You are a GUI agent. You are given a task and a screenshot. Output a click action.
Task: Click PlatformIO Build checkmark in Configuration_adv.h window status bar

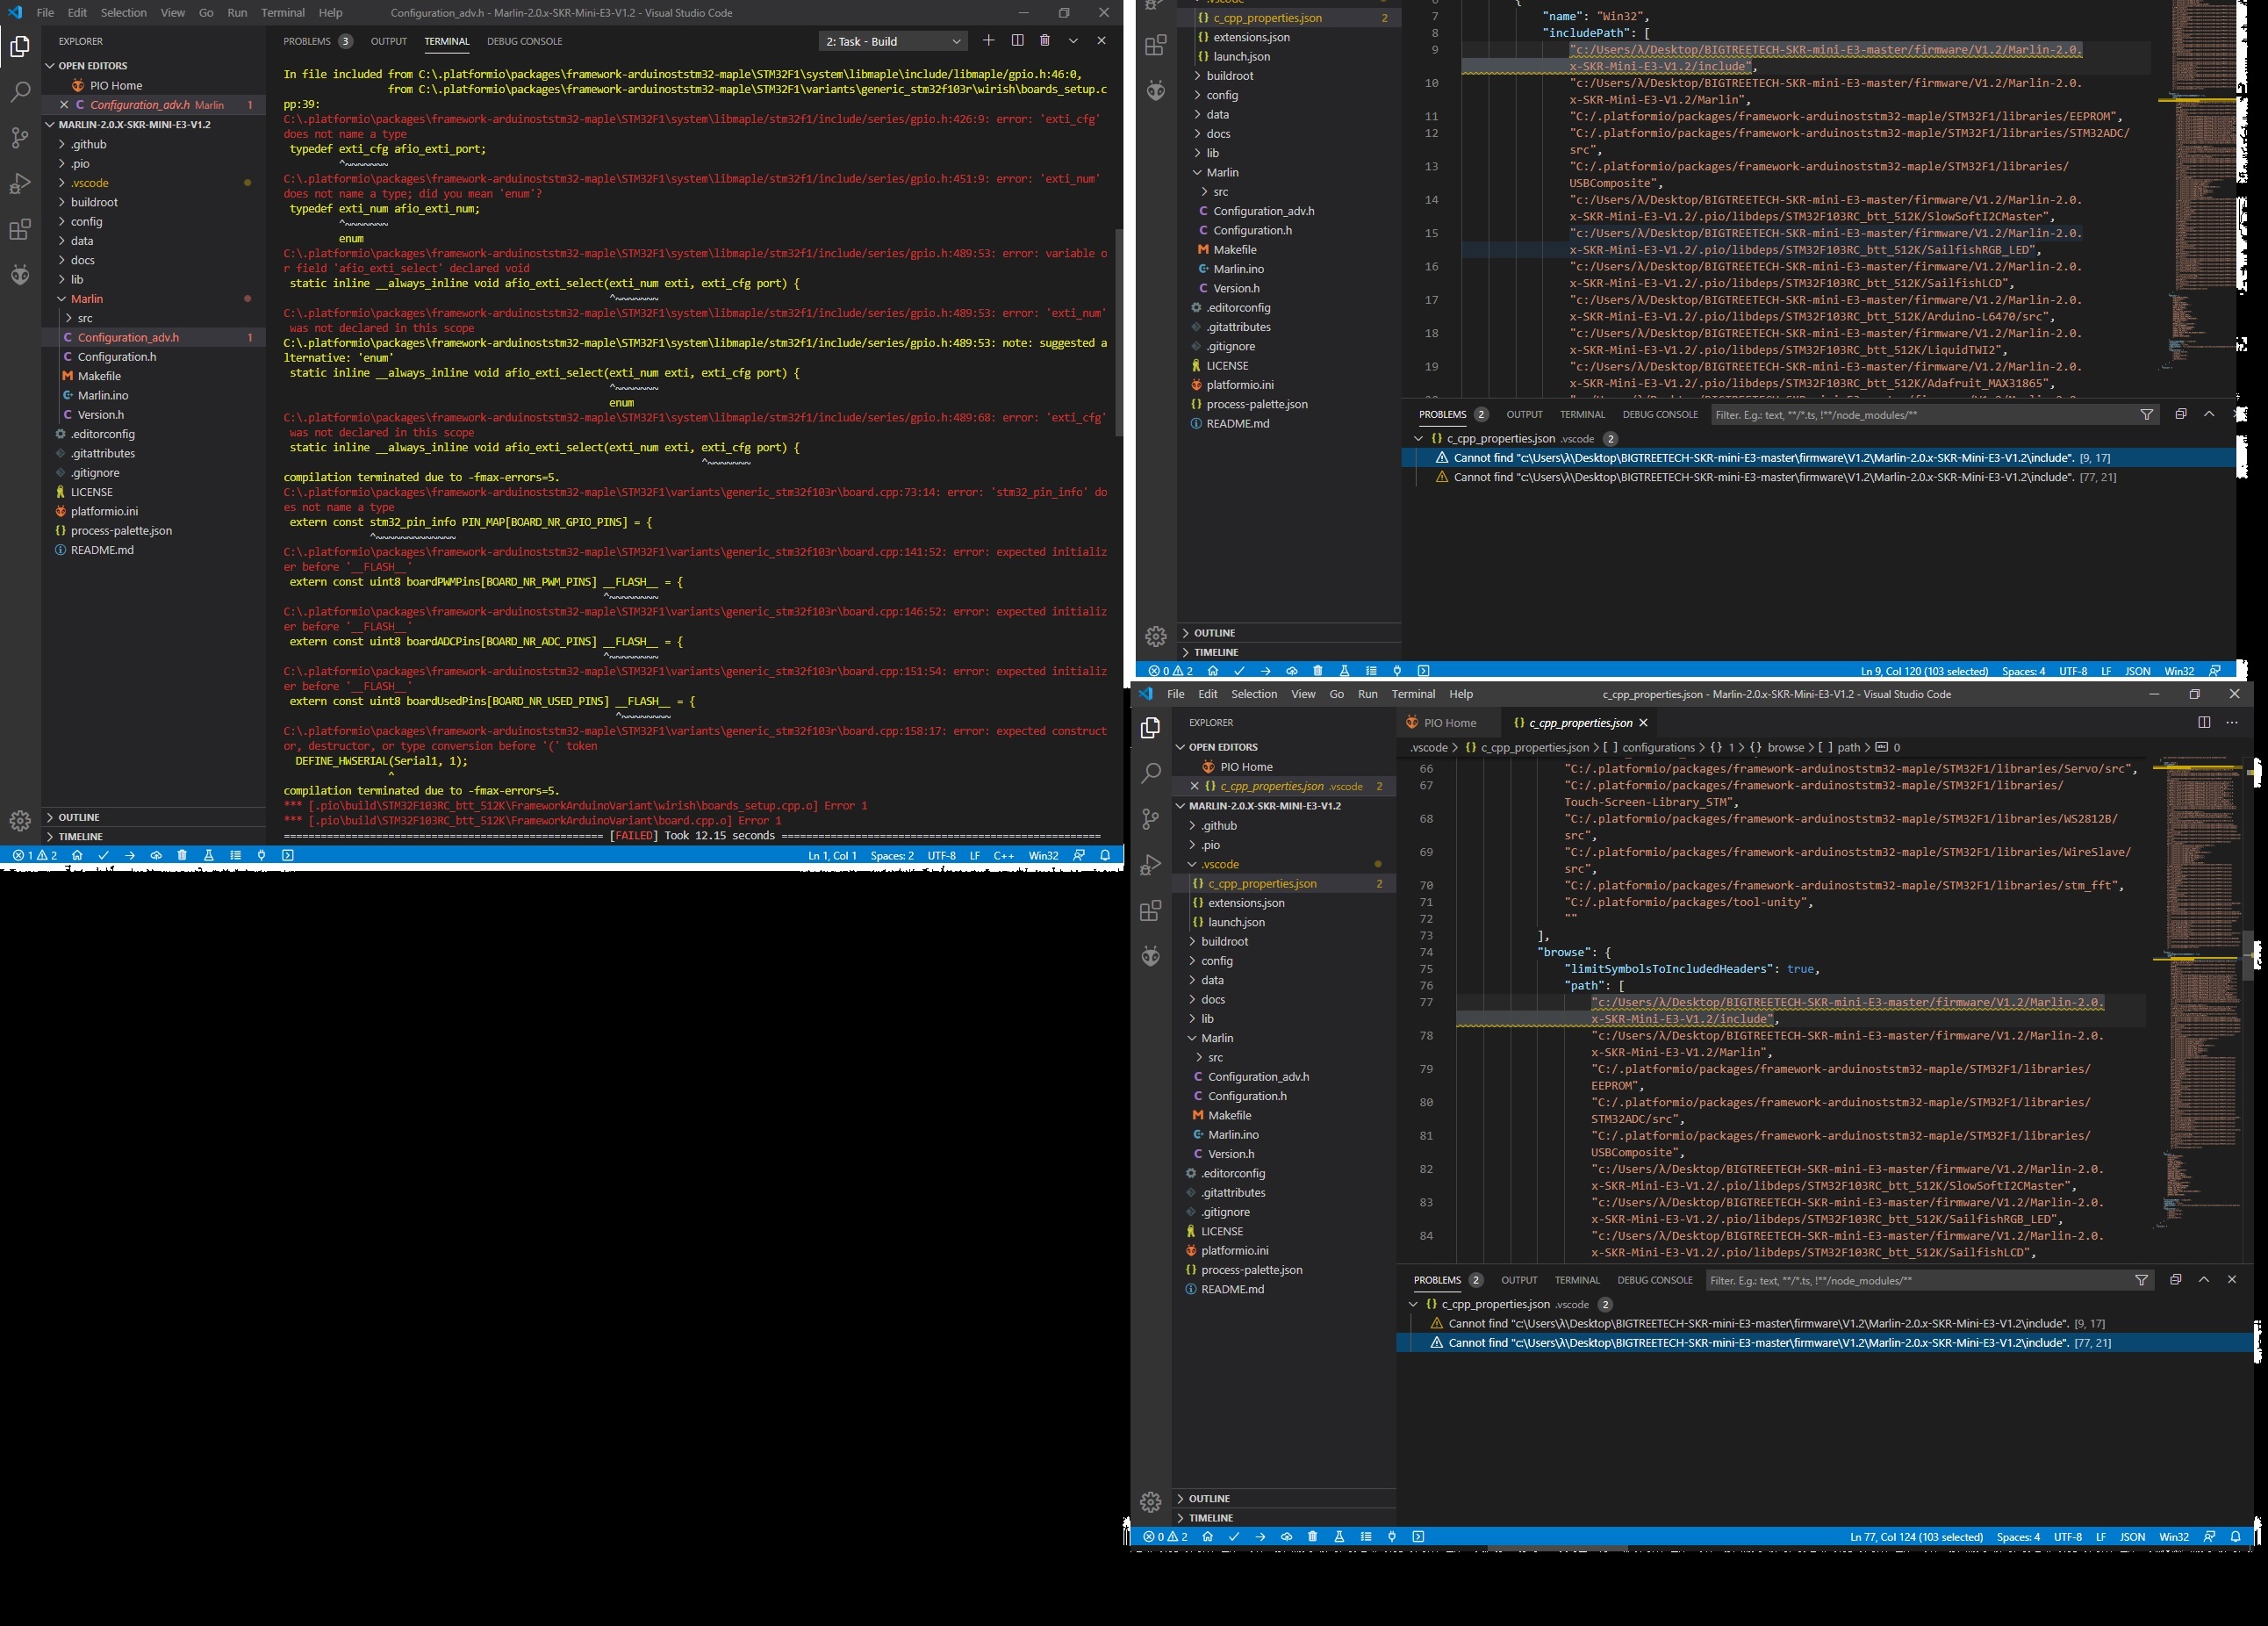pos(104,855)
